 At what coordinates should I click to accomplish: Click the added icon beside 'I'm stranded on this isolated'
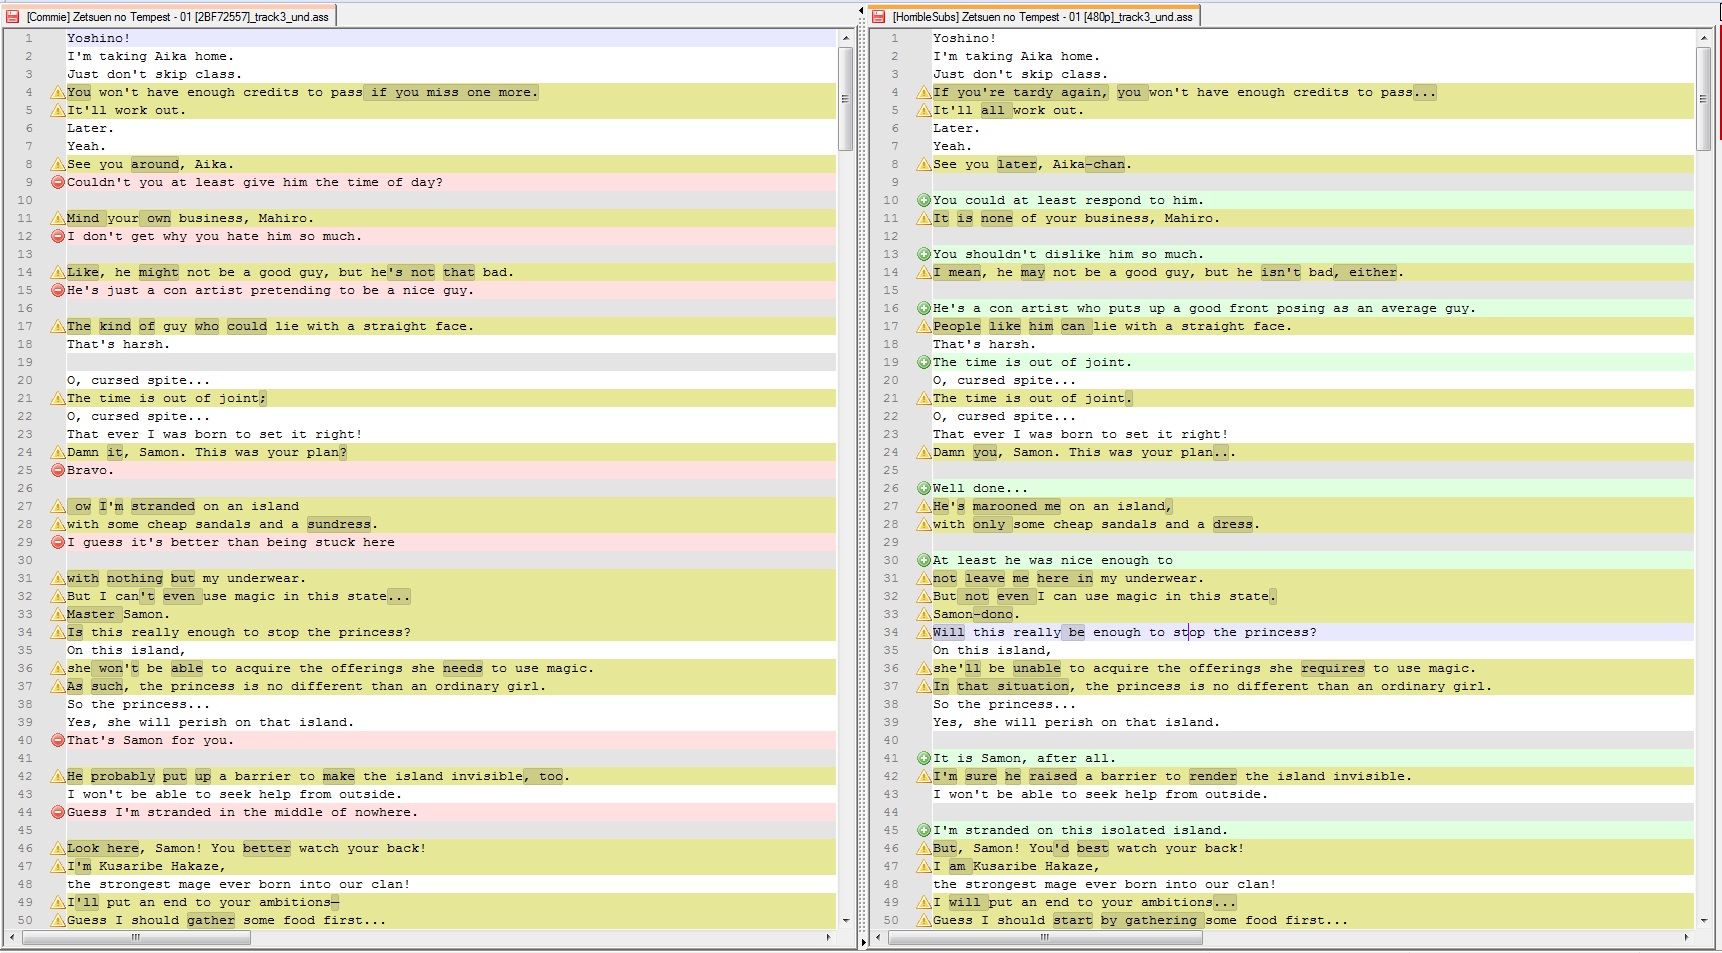[x=924, y=830]
